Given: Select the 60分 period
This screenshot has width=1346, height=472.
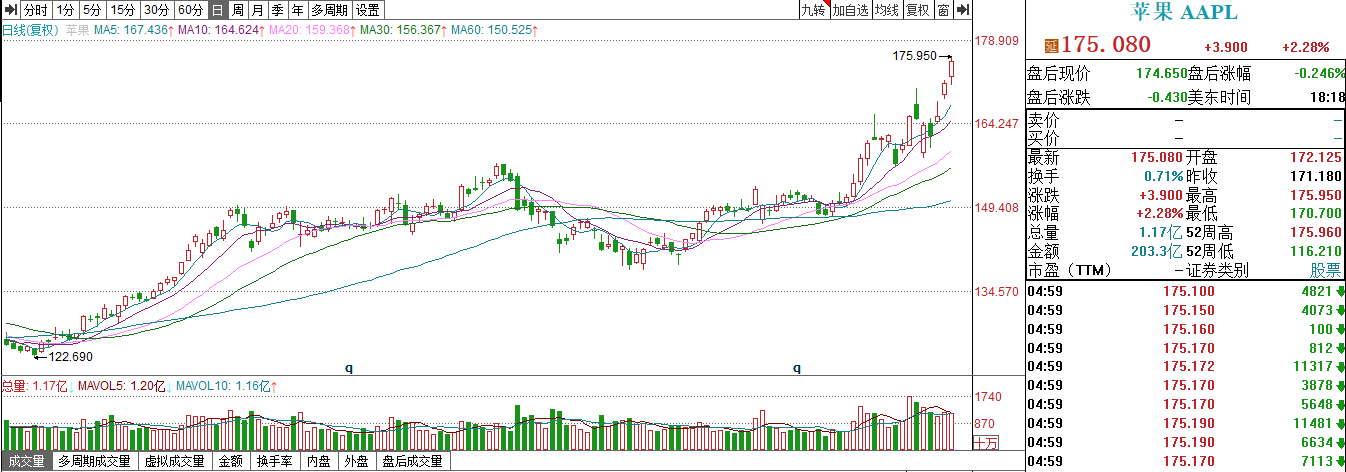Looking at the screenshot, I should coord(190,10).
